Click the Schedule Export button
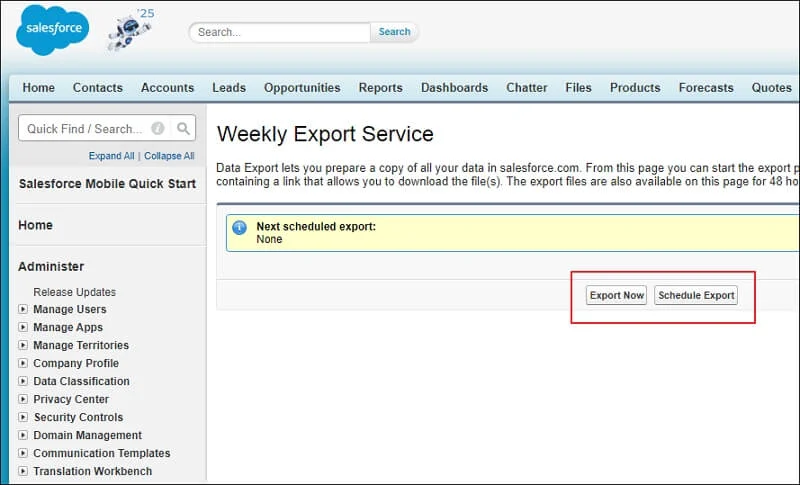800x485 pixels. (x=696, y=295)
